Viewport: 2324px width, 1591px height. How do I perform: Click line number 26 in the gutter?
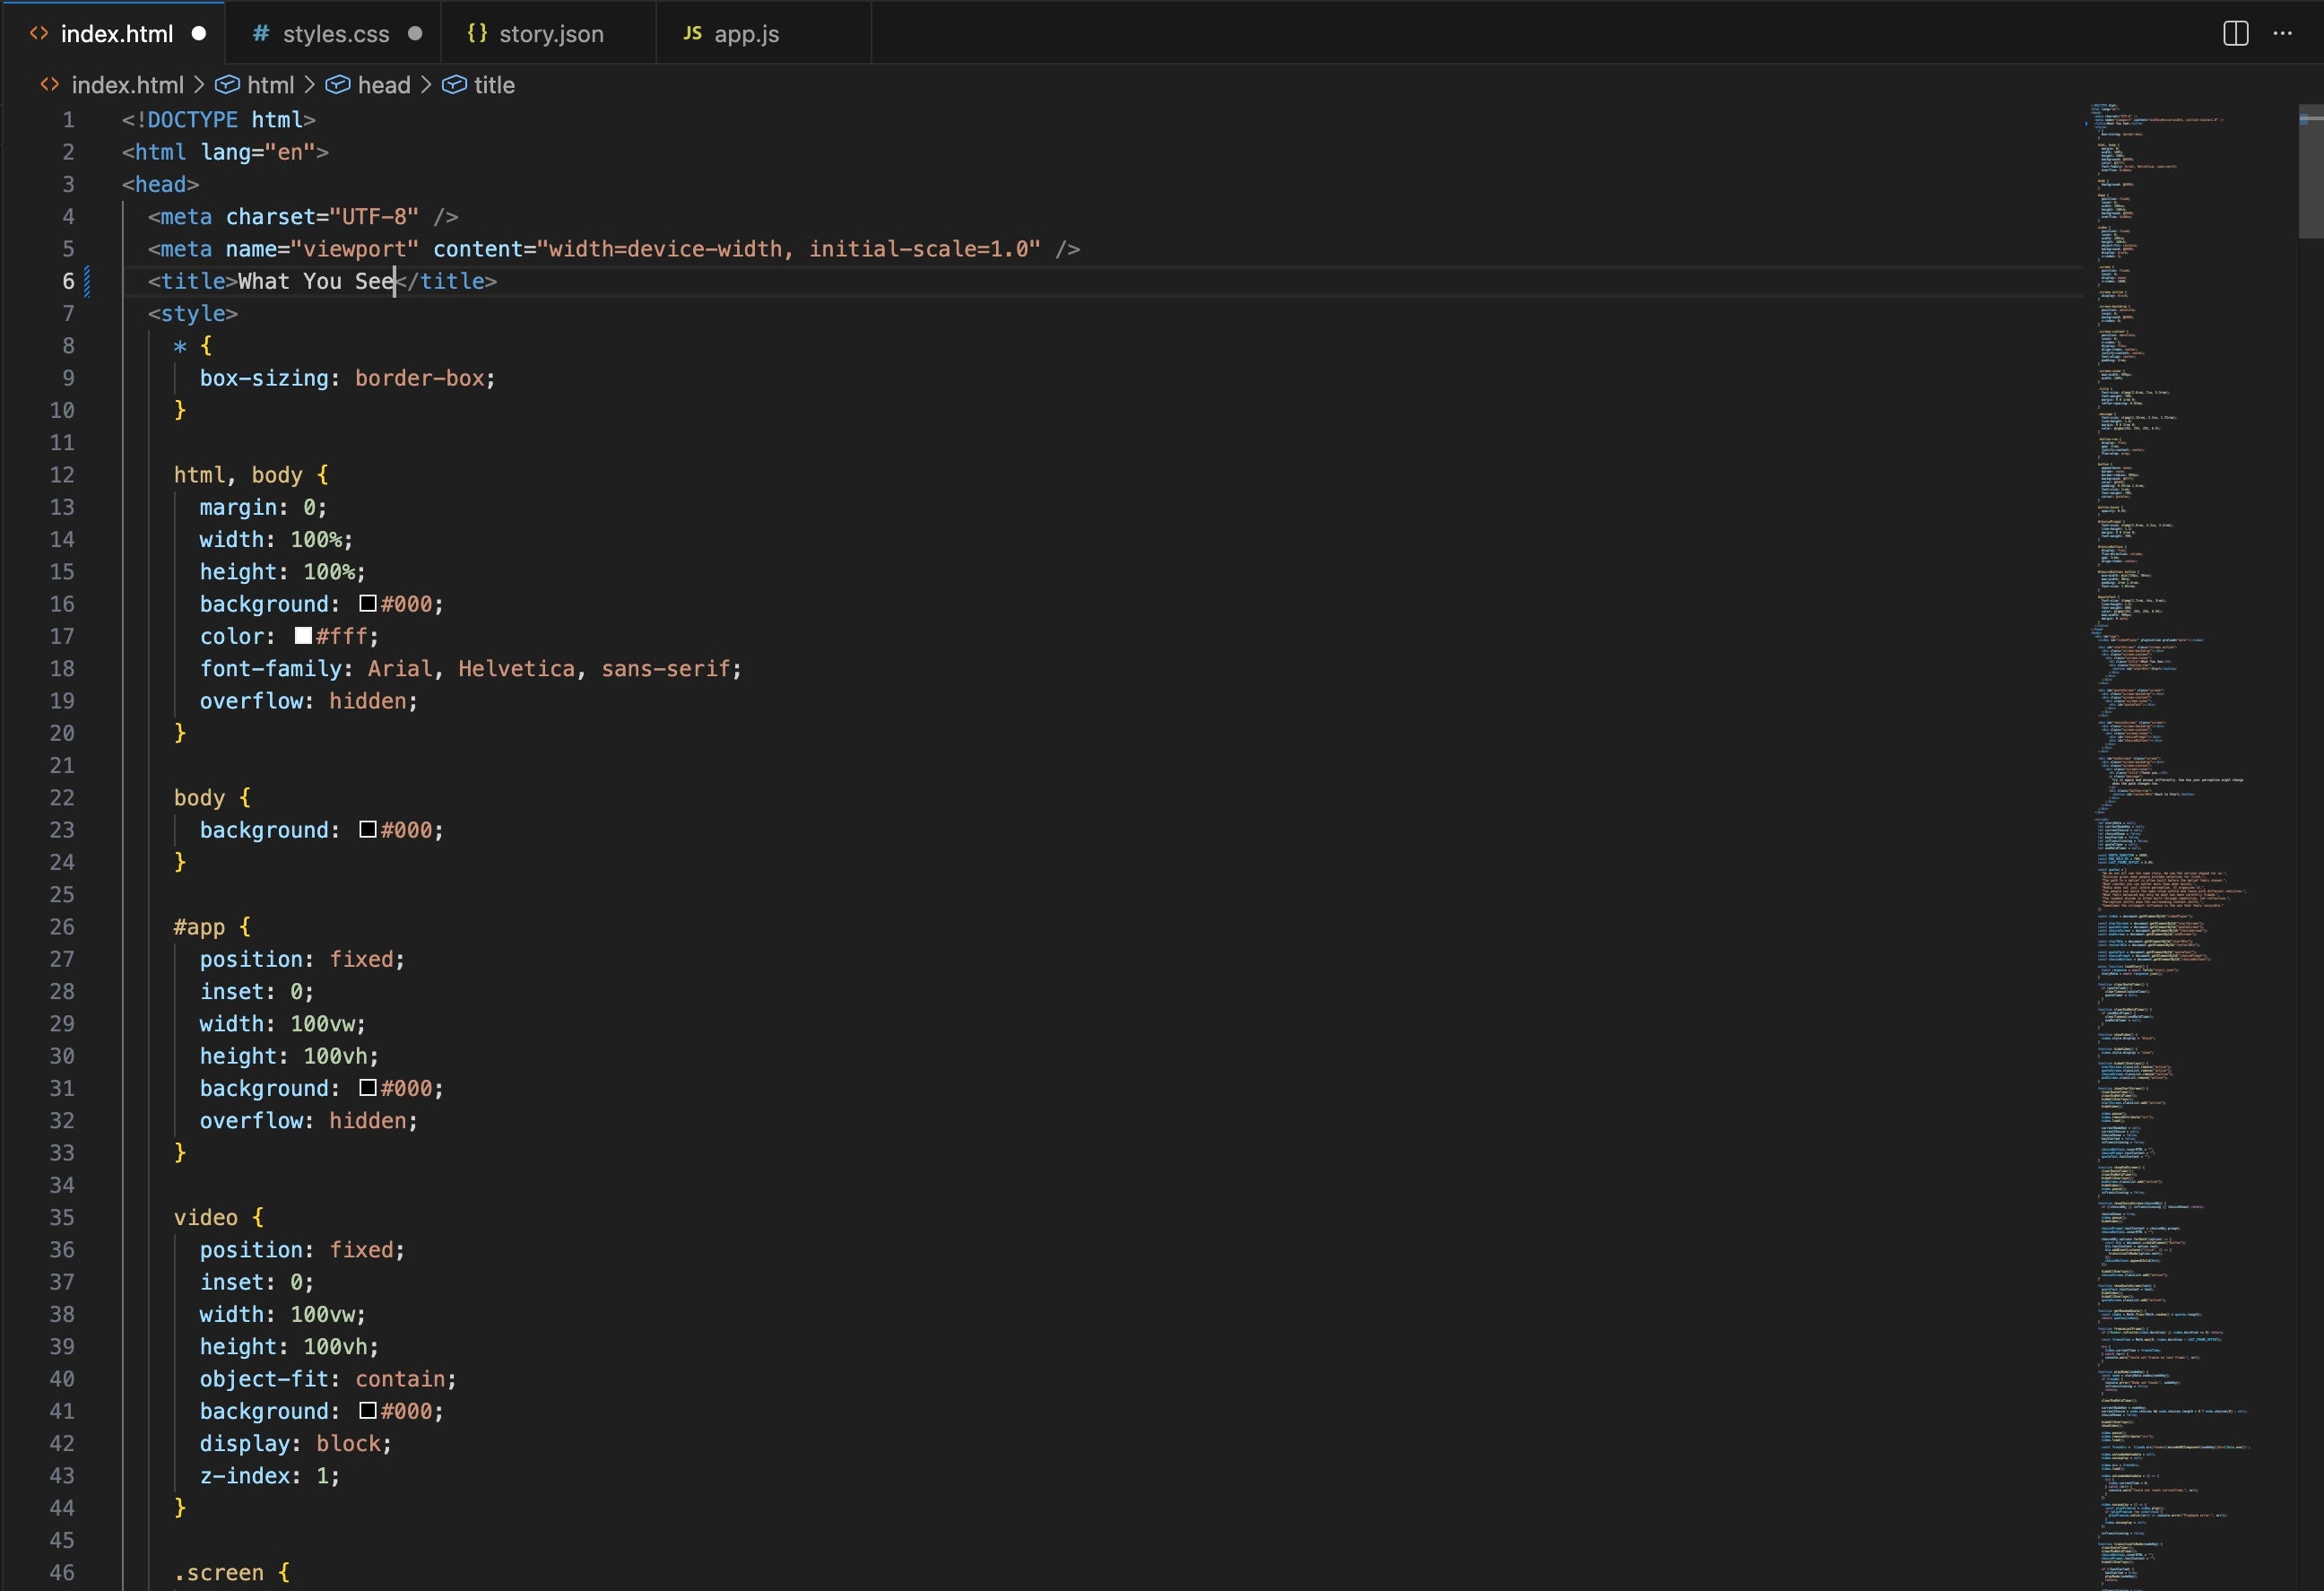click(x=62, y=926)
